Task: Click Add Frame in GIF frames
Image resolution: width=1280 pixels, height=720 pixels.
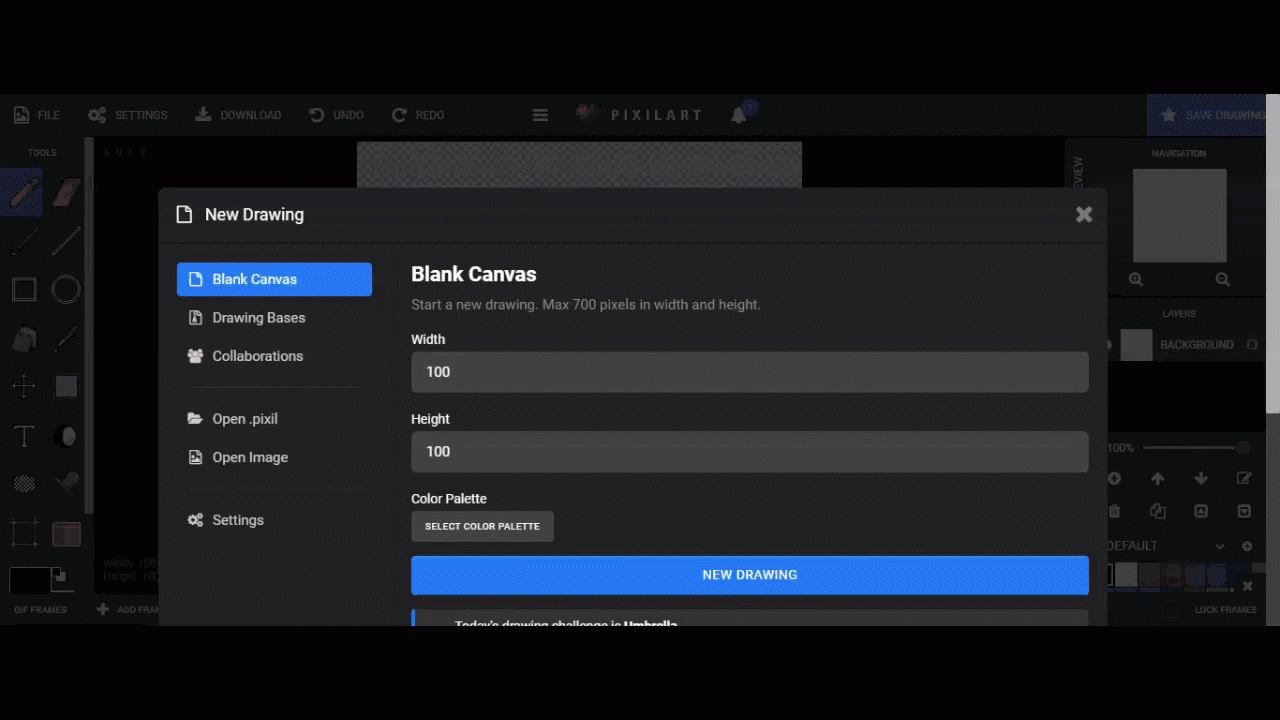Action: coord(128,609)
